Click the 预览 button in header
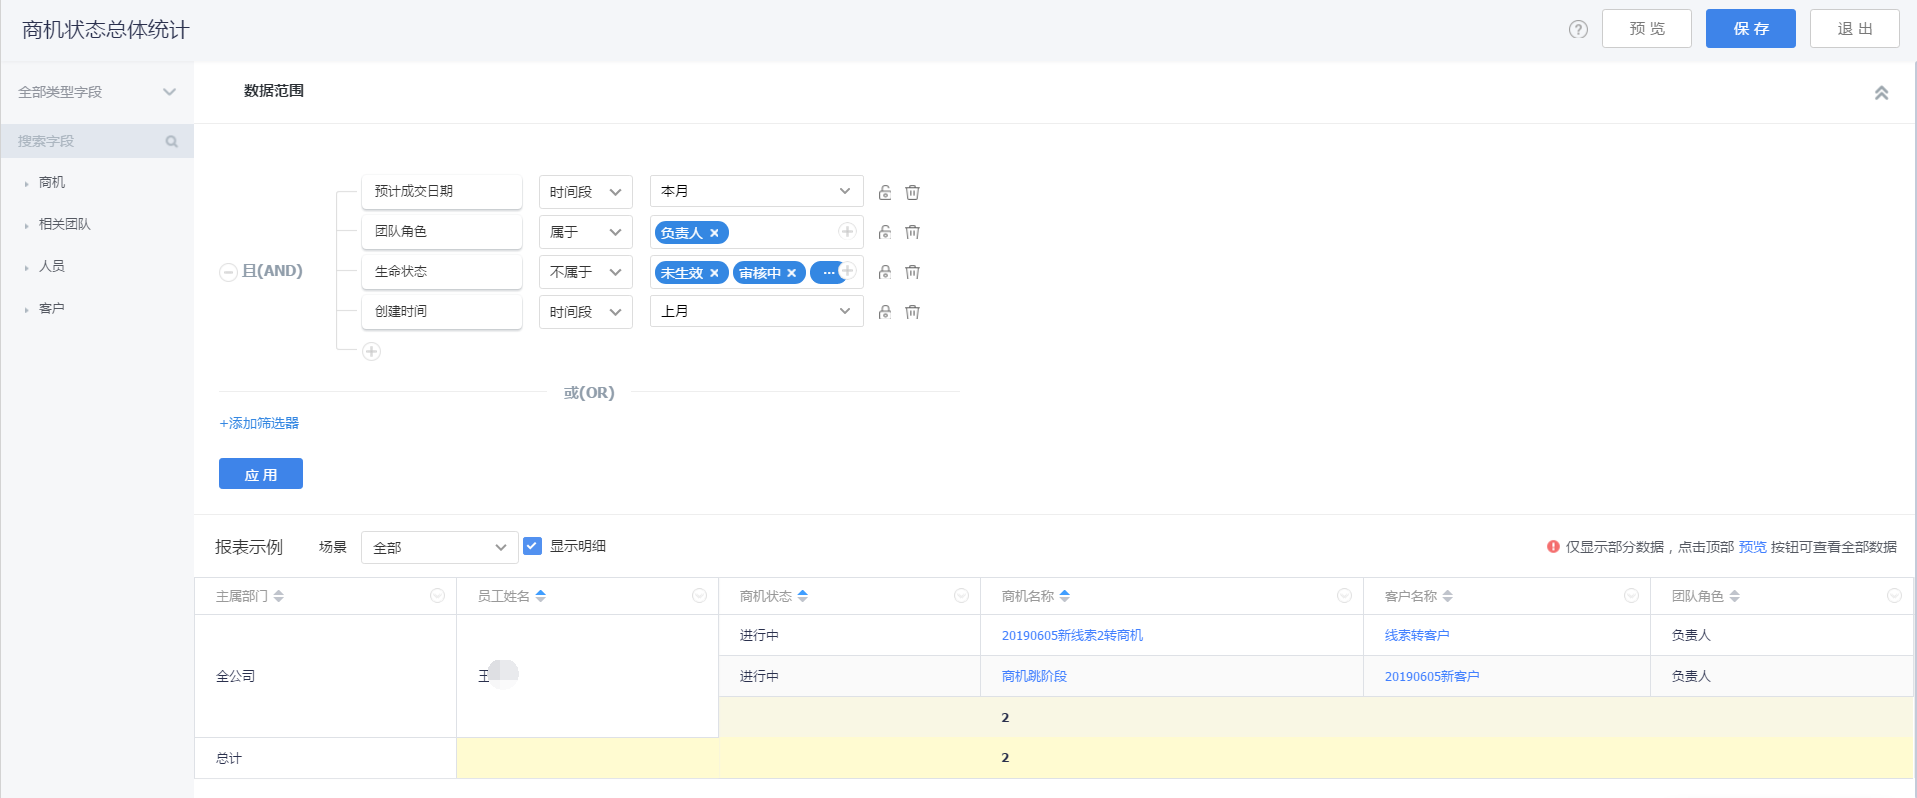1917x798 pixels. 1646,29
